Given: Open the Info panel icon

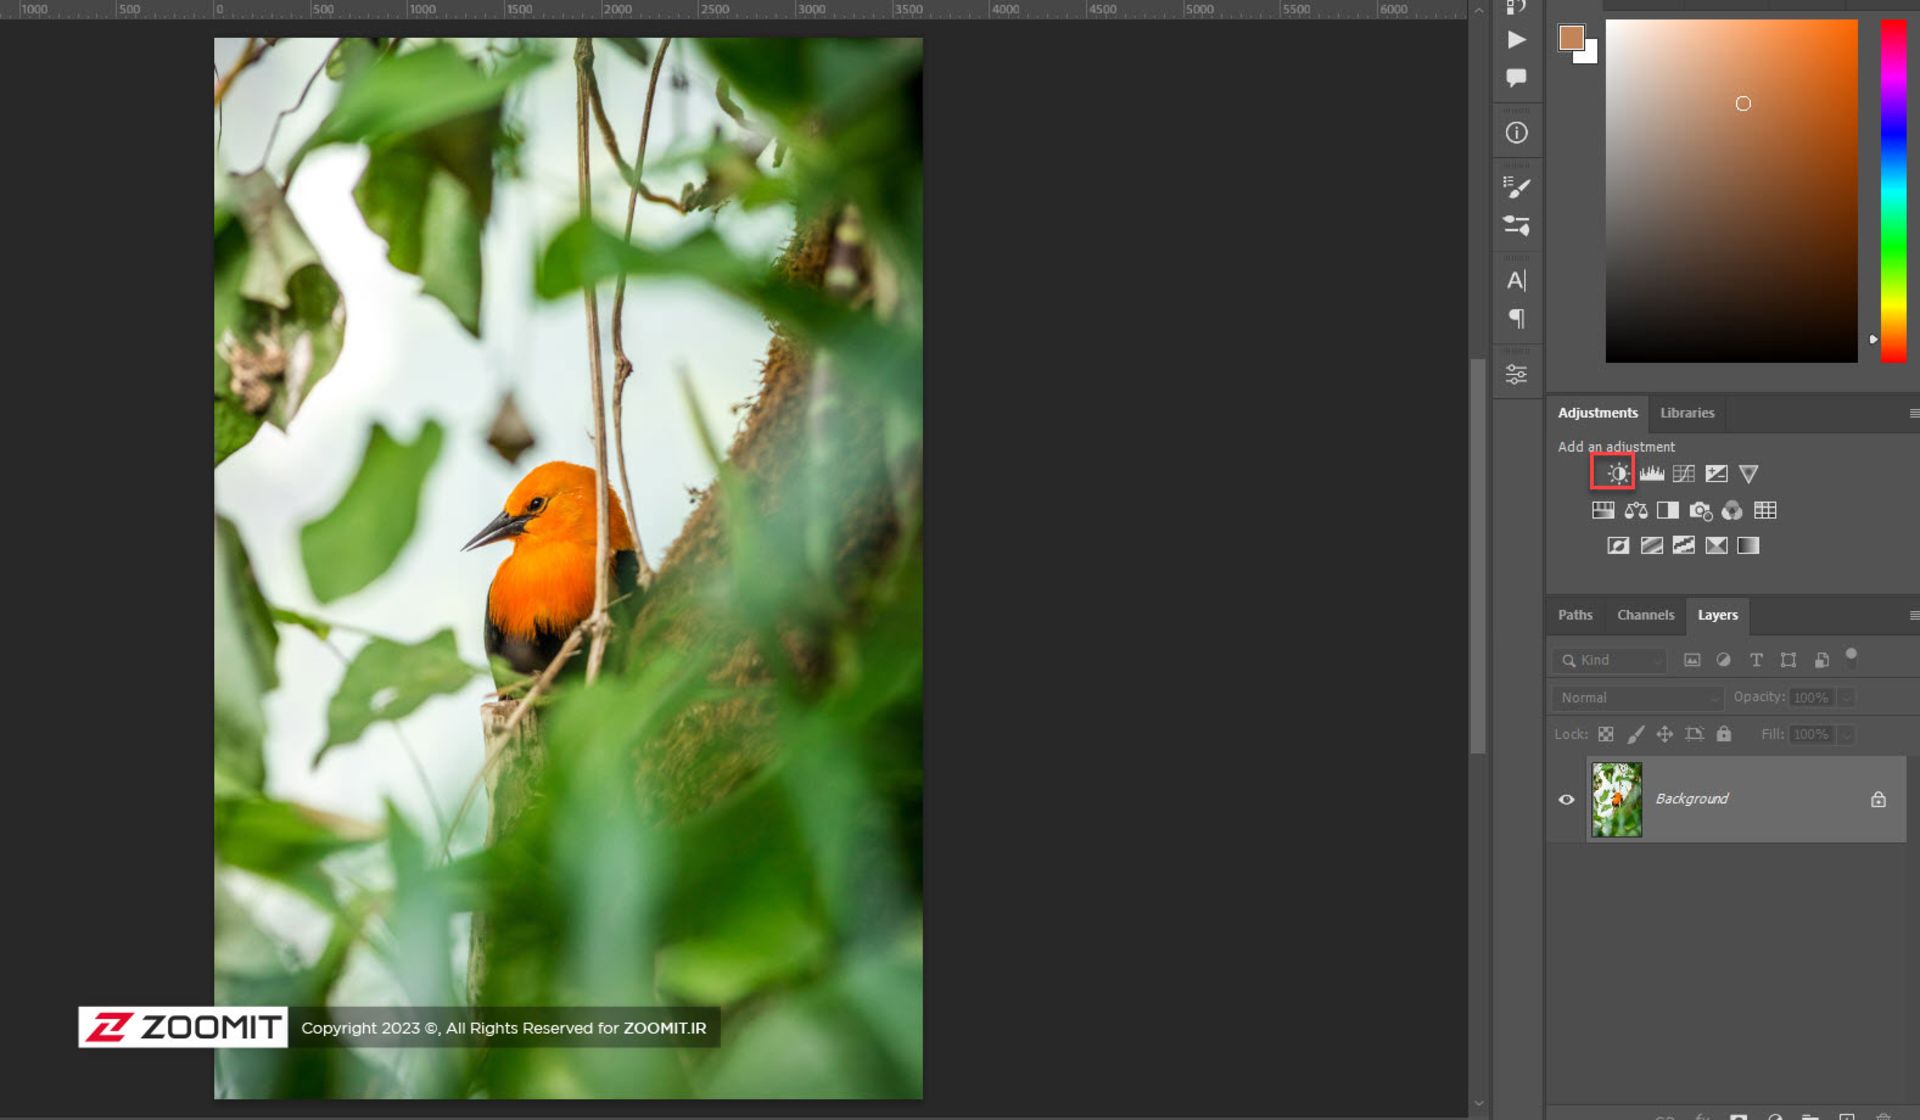Looking at the screenshot, I should pyautogui.click(x=1516, y=133).
